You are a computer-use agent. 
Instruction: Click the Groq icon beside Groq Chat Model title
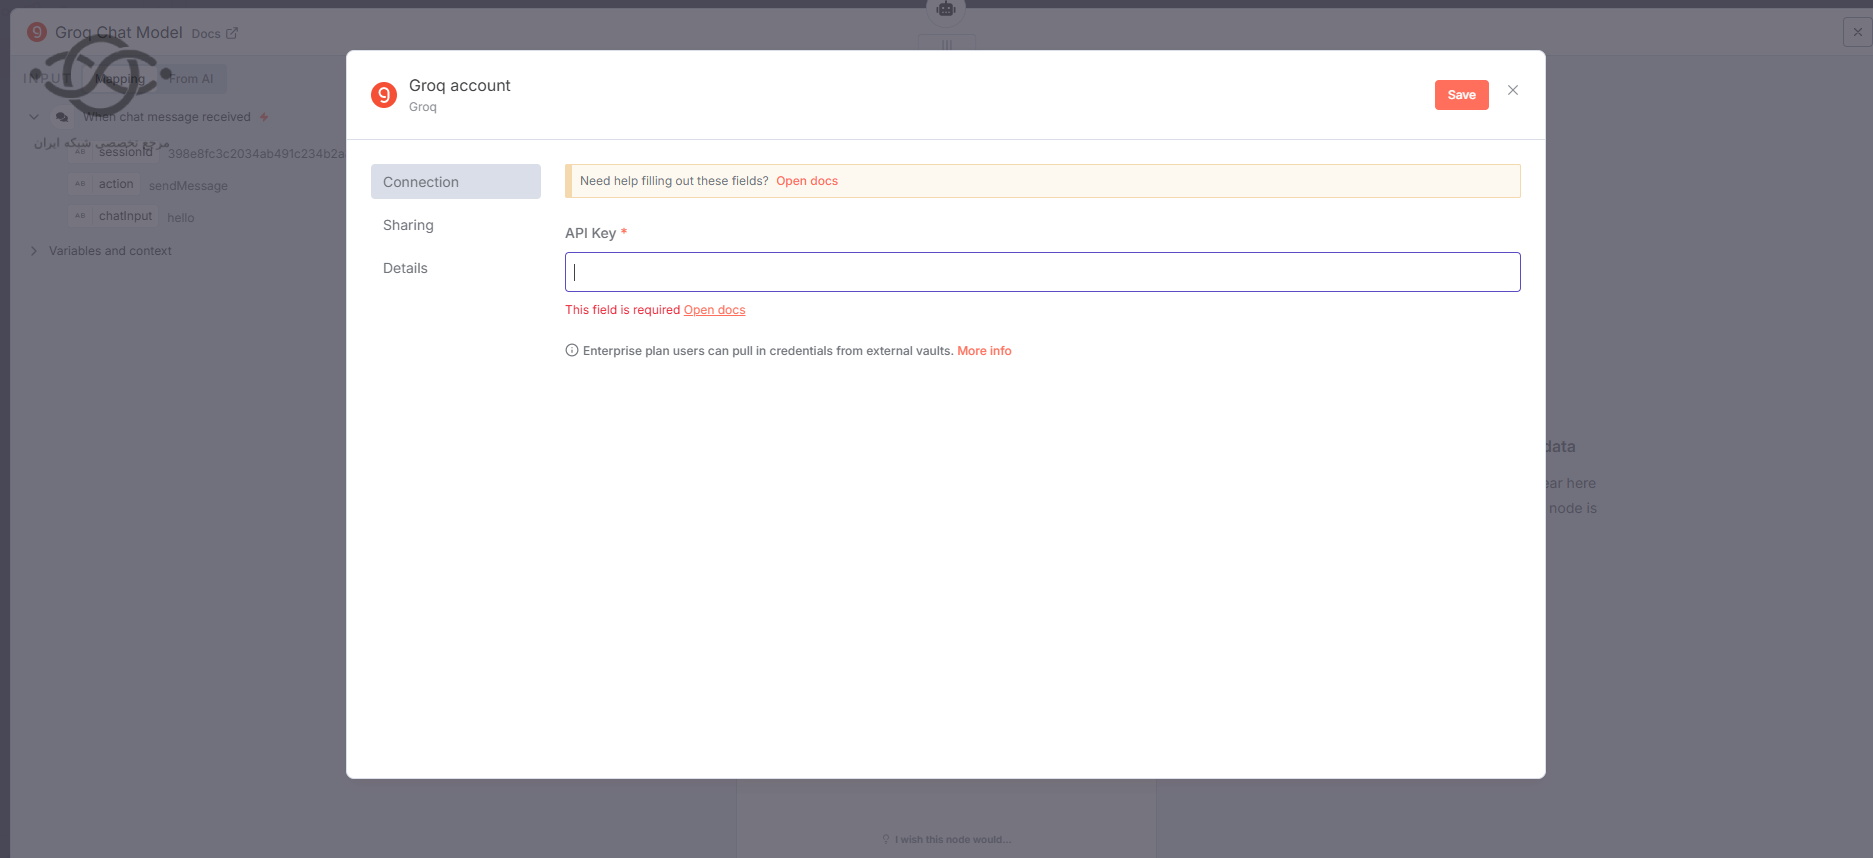tap(37, 32)
